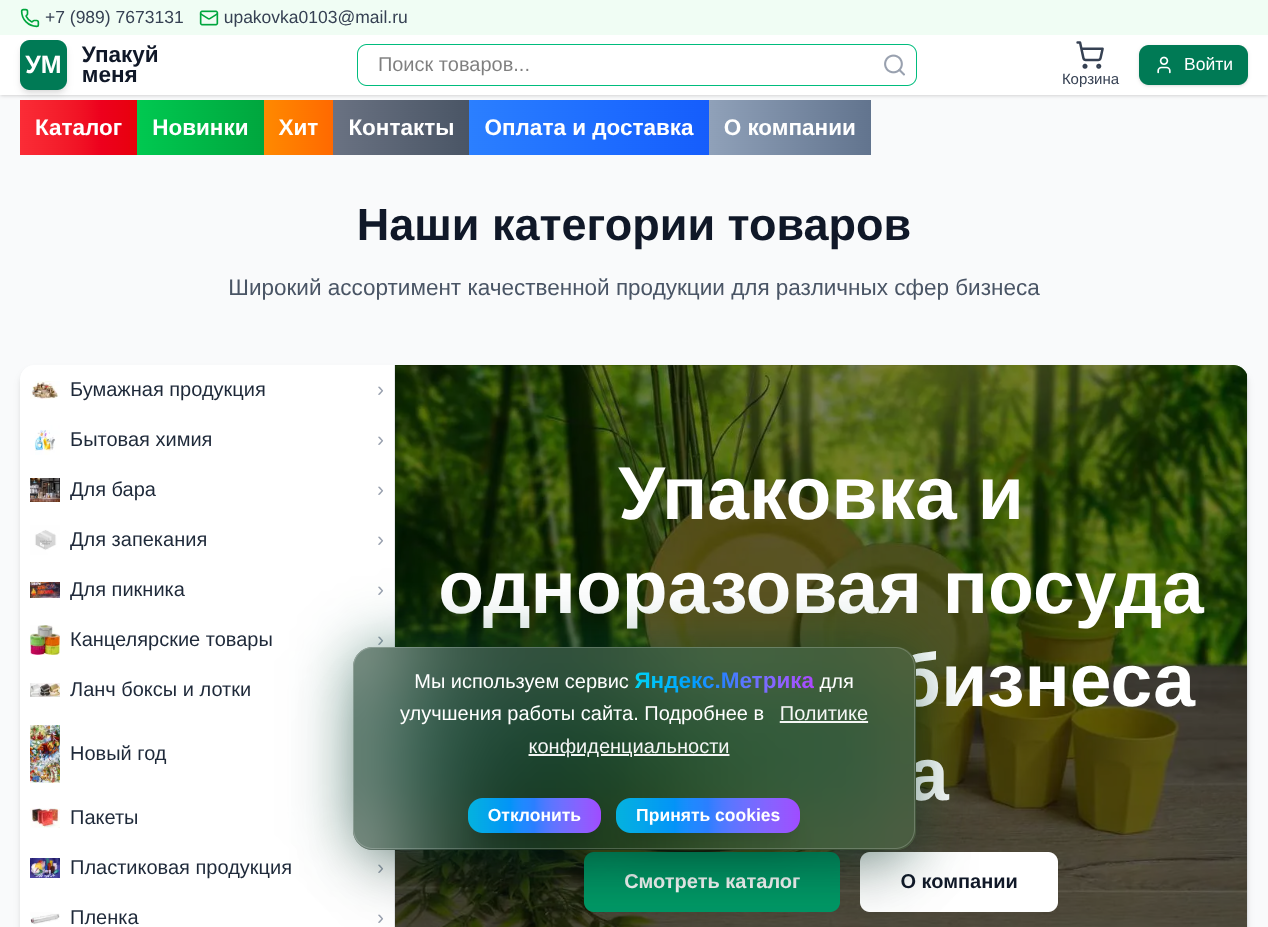This screenshot has height=927, width=1268.
Task: Click white О компании hero button
Action: [959, 882]
